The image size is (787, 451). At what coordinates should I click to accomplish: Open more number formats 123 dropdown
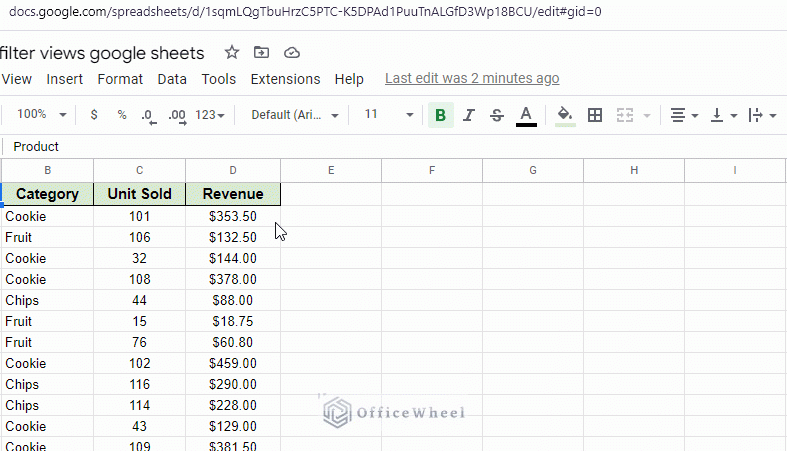point(210,115)
